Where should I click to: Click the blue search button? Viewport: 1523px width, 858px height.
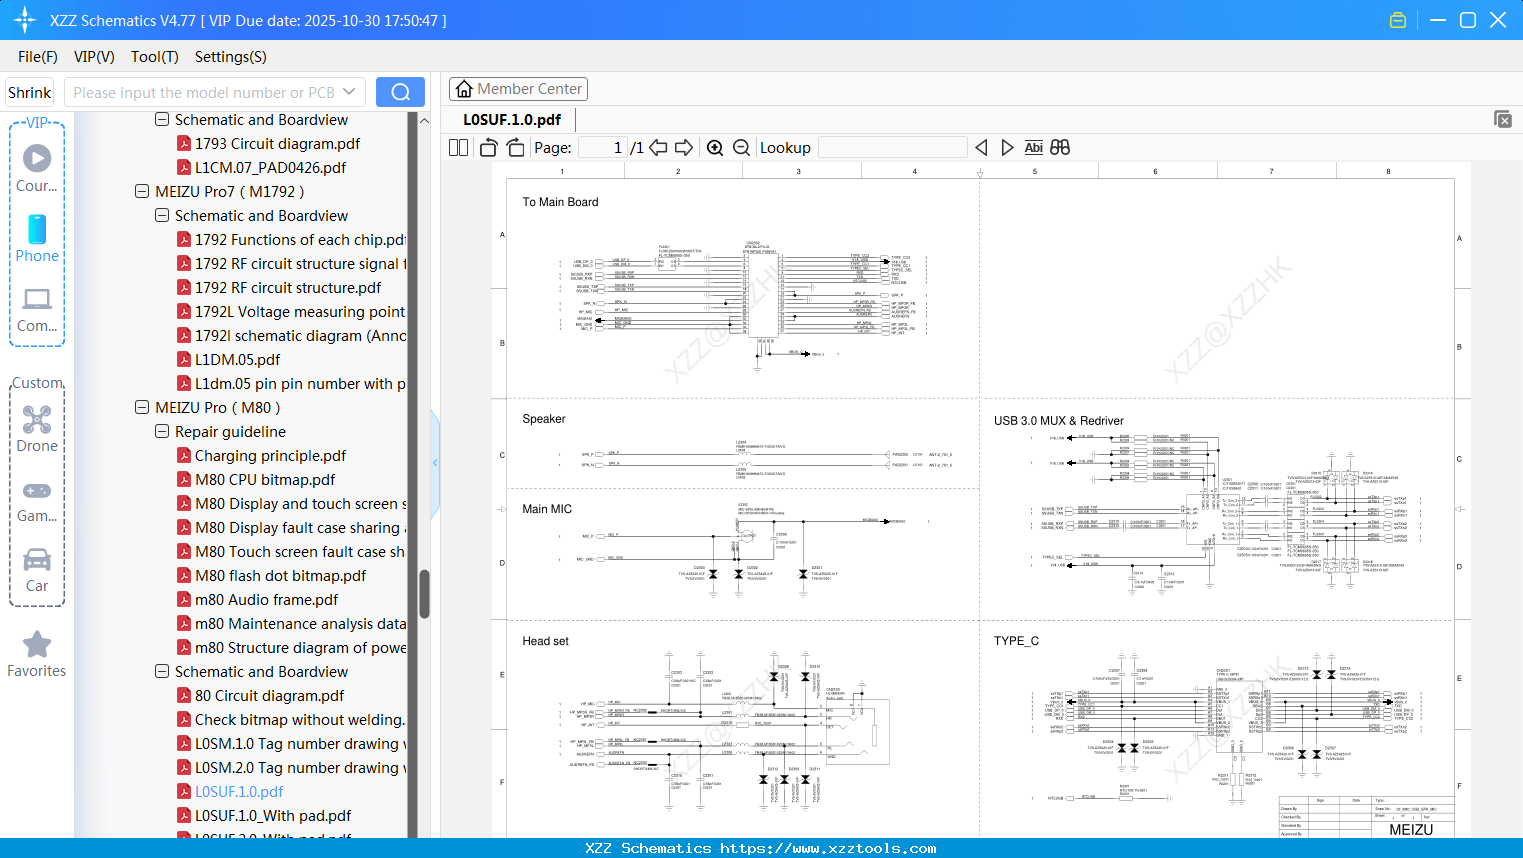400,92
